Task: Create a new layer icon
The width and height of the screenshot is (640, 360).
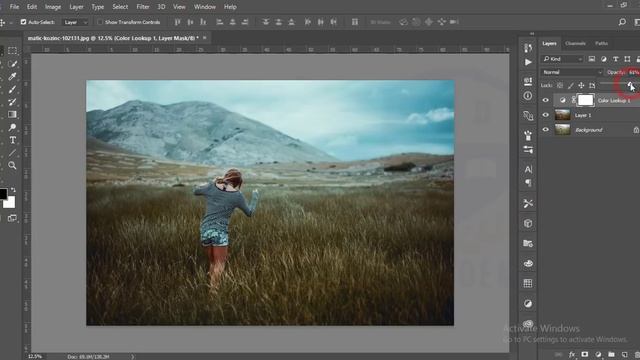Action: [624, 354]
